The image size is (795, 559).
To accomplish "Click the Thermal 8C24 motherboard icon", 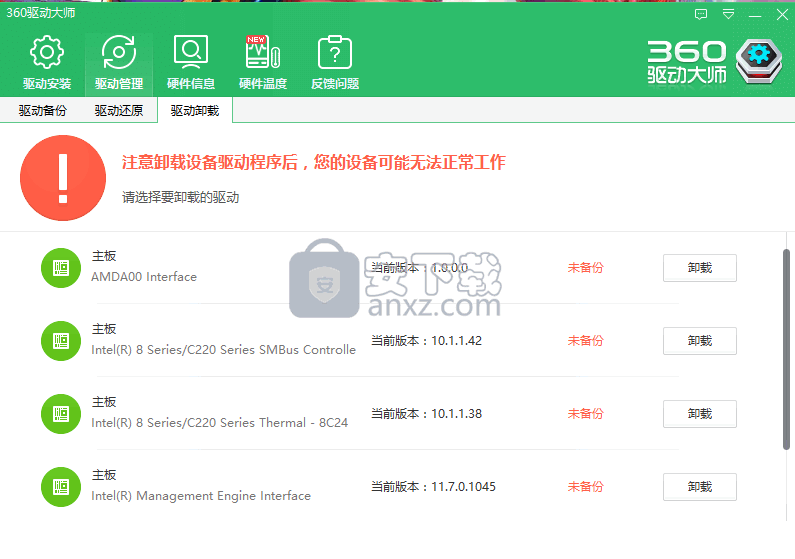I will tap(61, 414).
